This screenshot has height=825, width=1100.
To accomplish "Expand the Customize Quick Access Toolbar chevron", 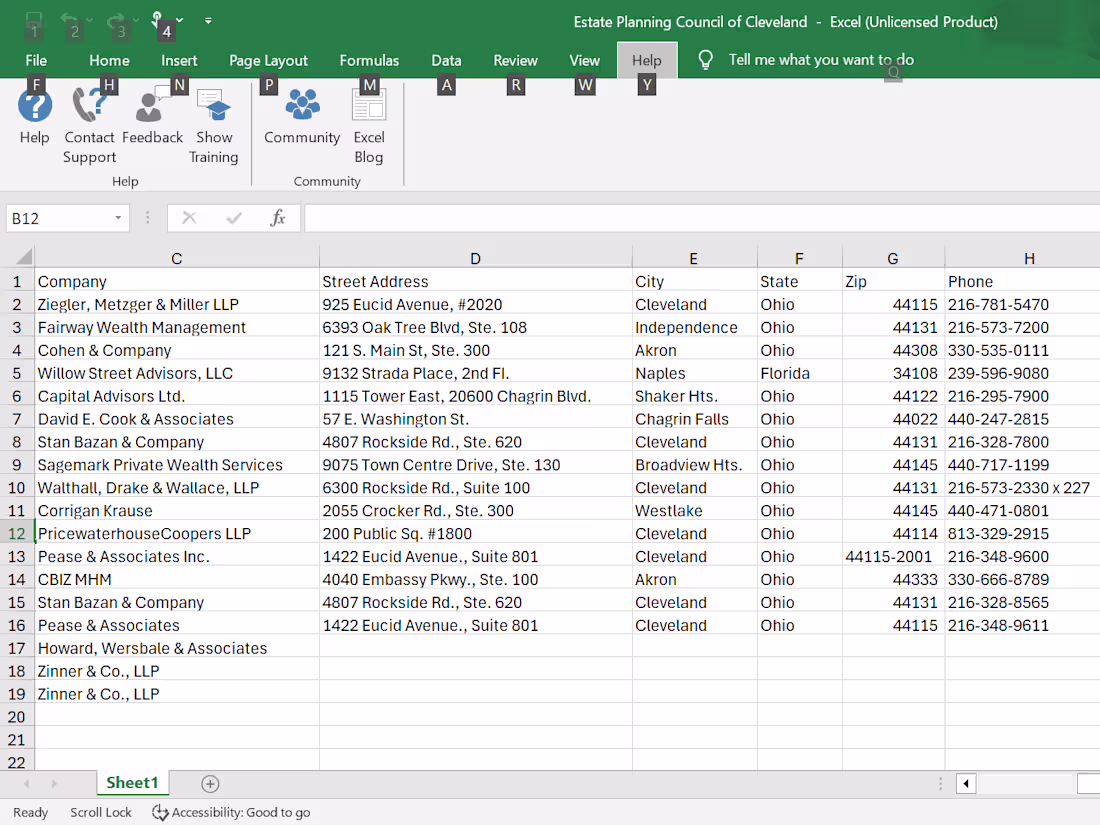I will coord(208,18).
